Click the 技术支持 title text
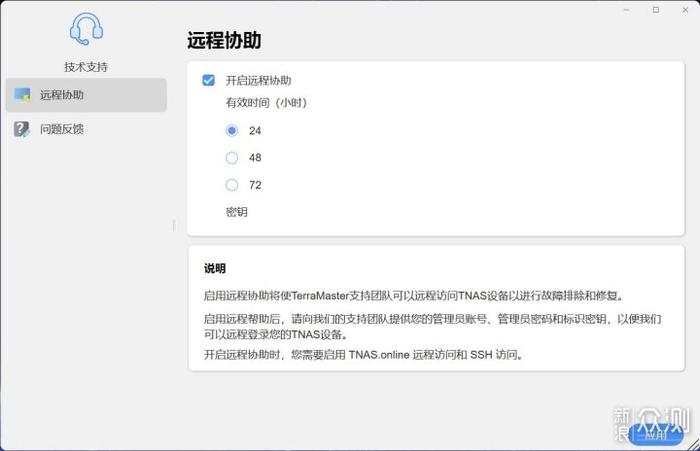 click(x=86, y=67)
